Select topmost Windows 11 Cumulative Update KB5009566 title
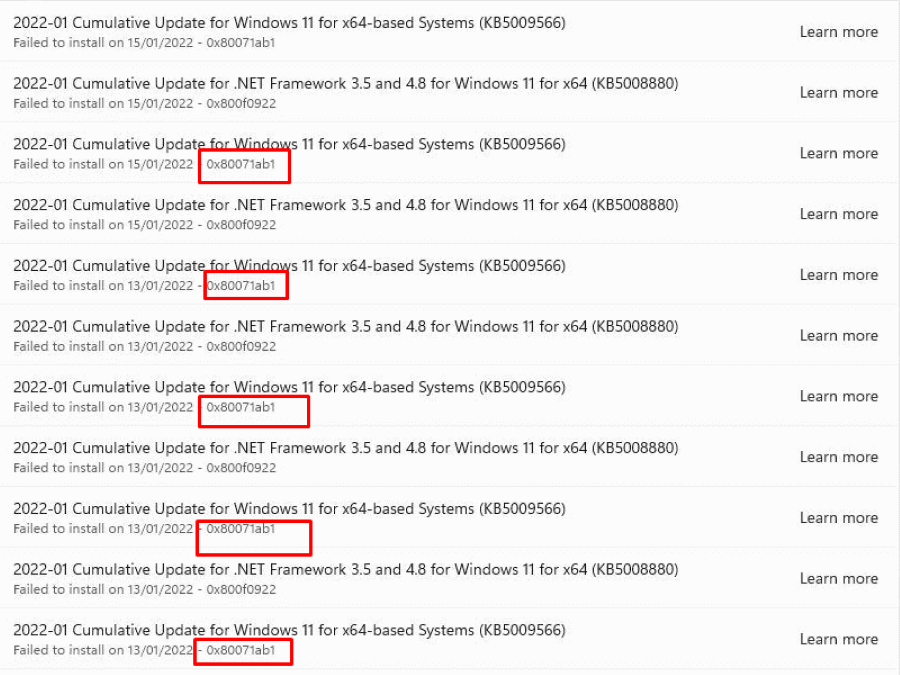The image size is (900, 675). click(x=289, y=23)
